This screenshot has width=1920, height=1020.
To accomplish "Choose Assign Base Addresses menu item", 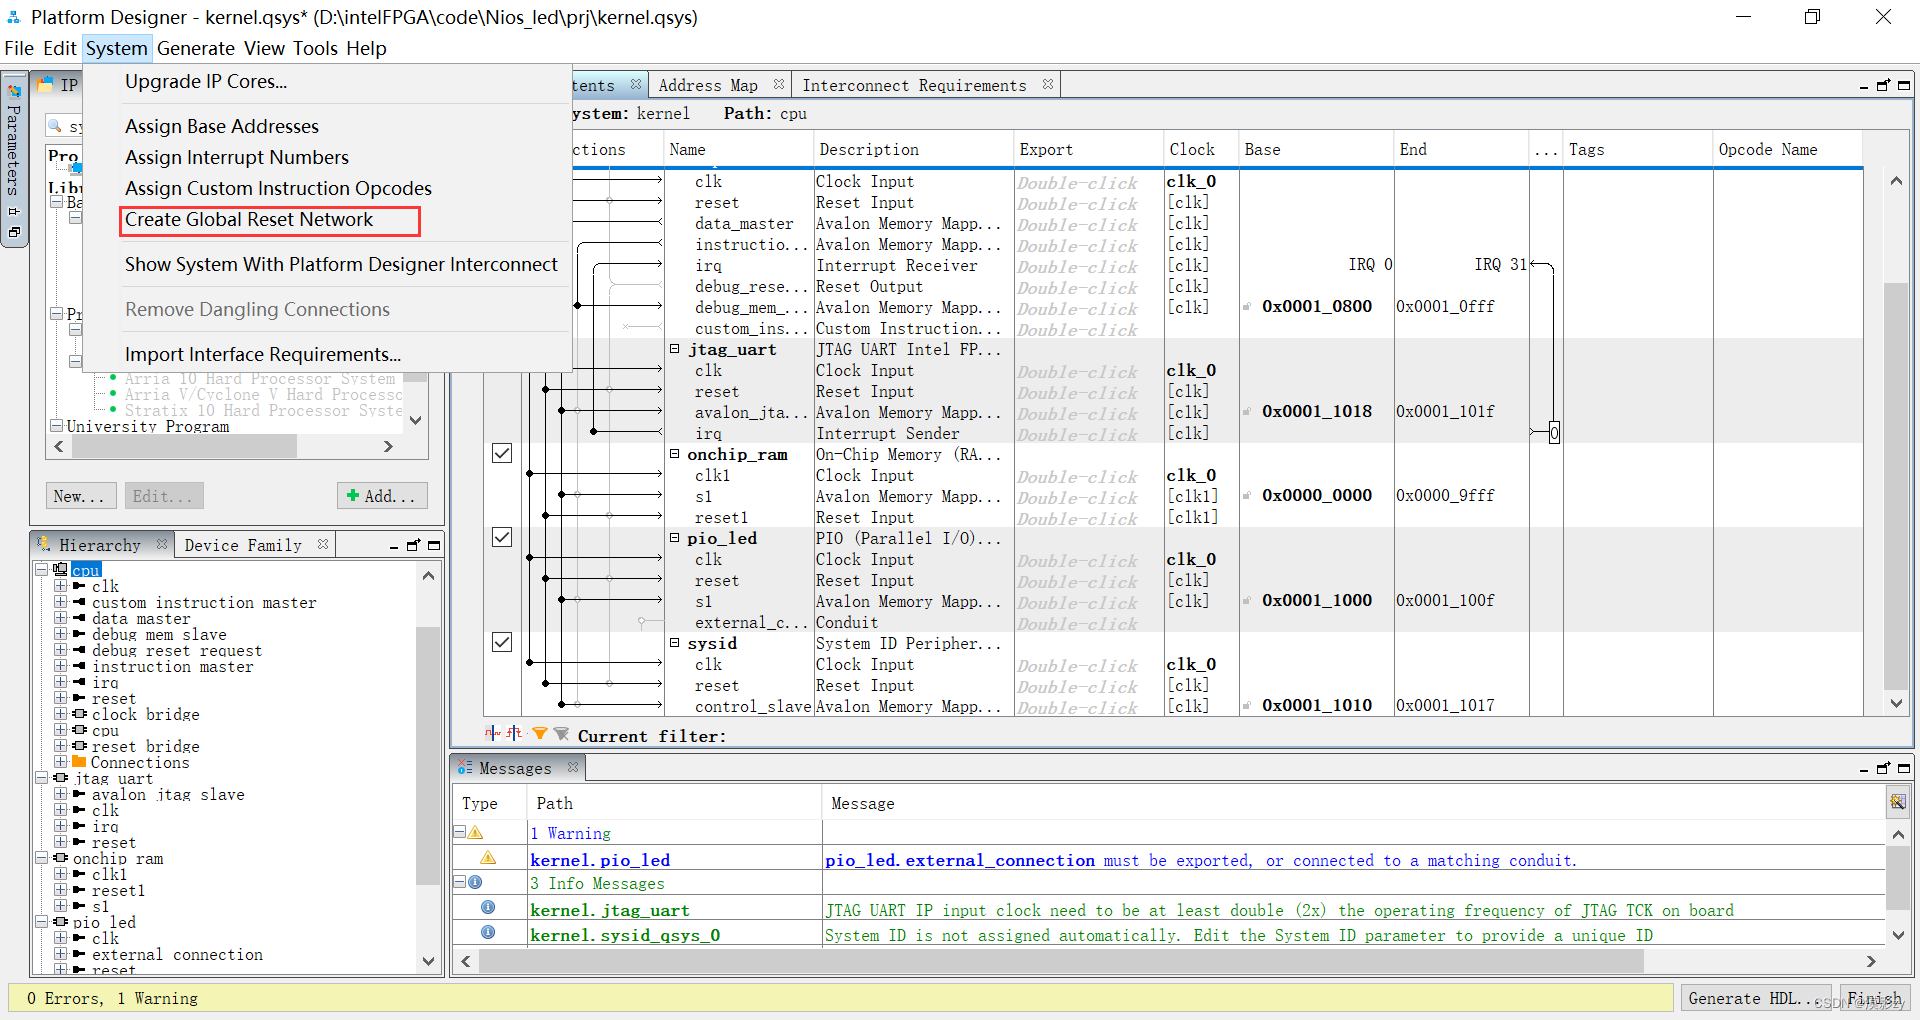I will point(222,126).
